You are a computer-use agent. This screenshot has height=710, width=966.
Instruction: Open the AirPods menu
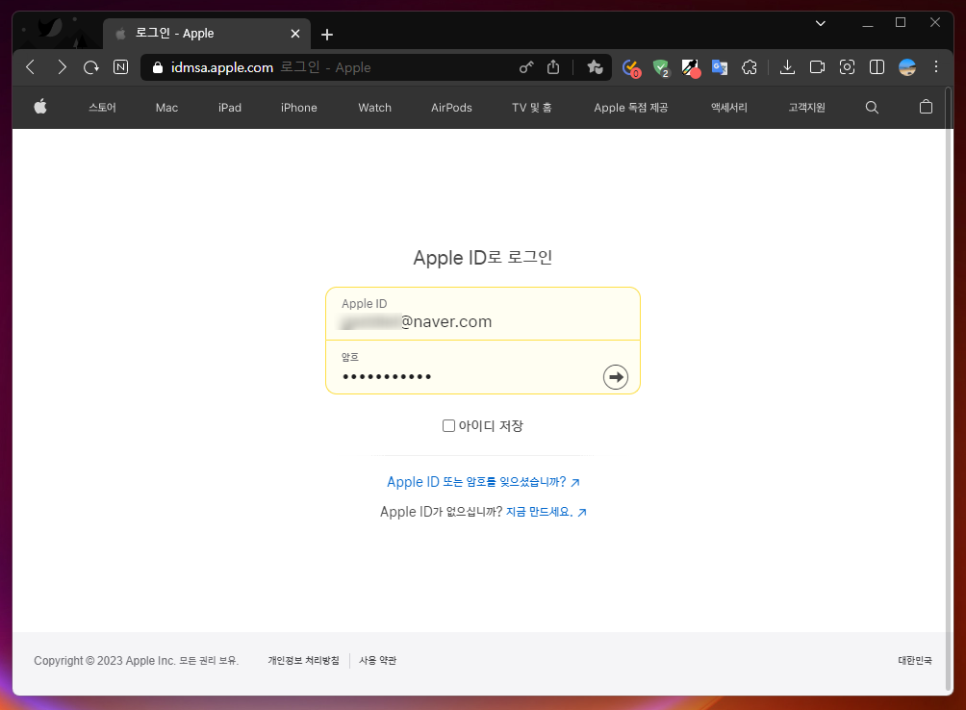(x=452, y=107)
